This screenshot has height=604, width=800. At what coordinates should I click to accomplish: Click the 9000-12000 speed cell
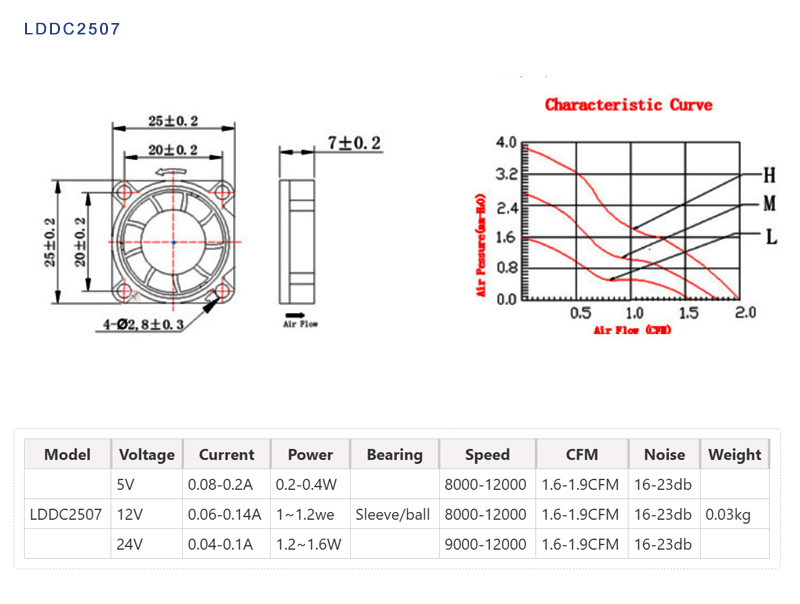(487, 544)
